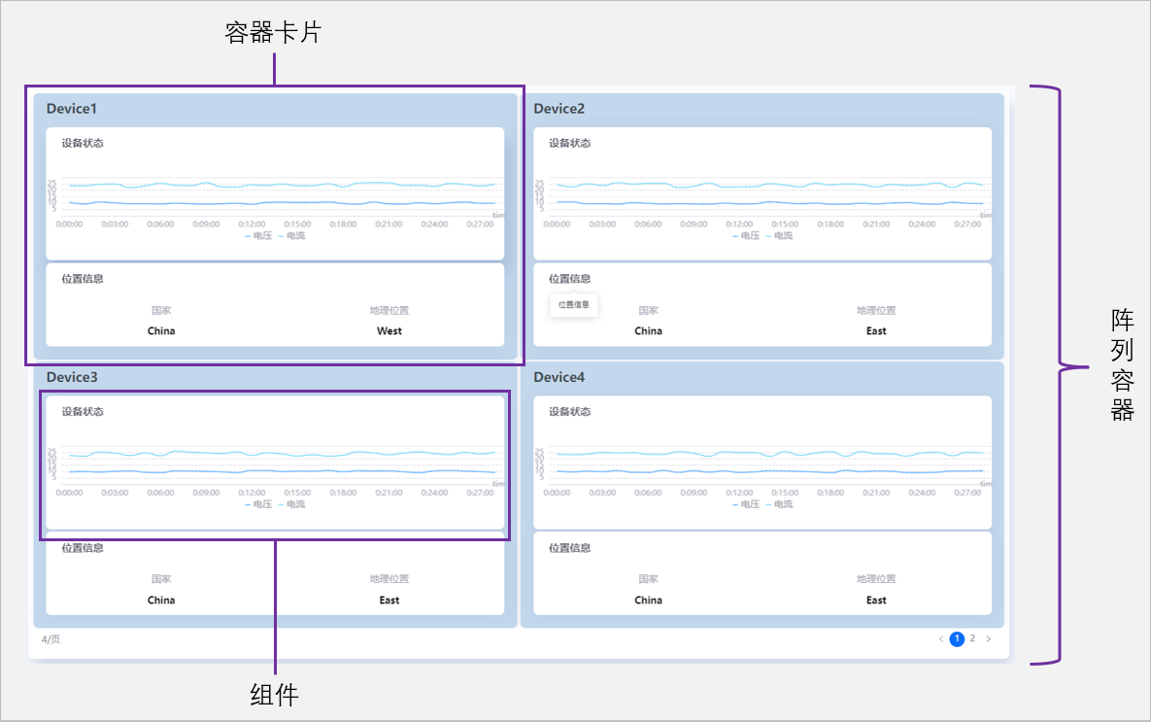Click the Device1 card title
This screenshot has width=1151, height=722.
coord(71,108)
